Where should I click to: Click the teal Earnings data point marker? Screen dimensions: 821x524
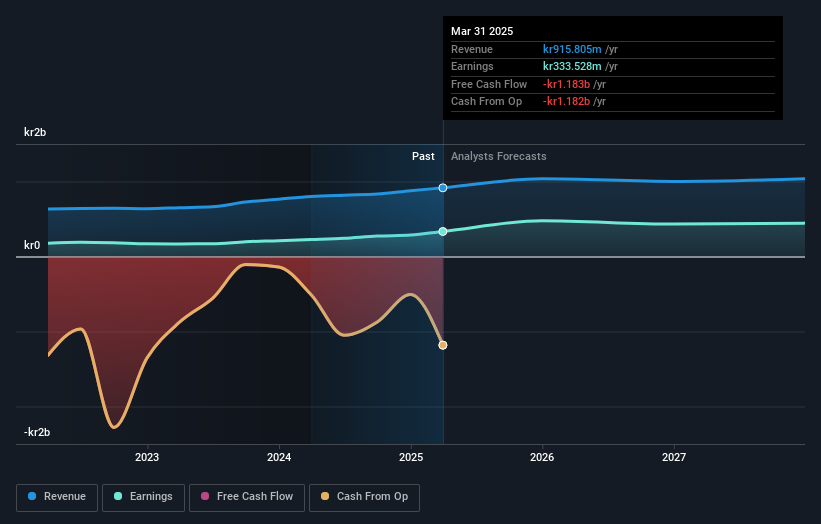[x=443, y=231]
